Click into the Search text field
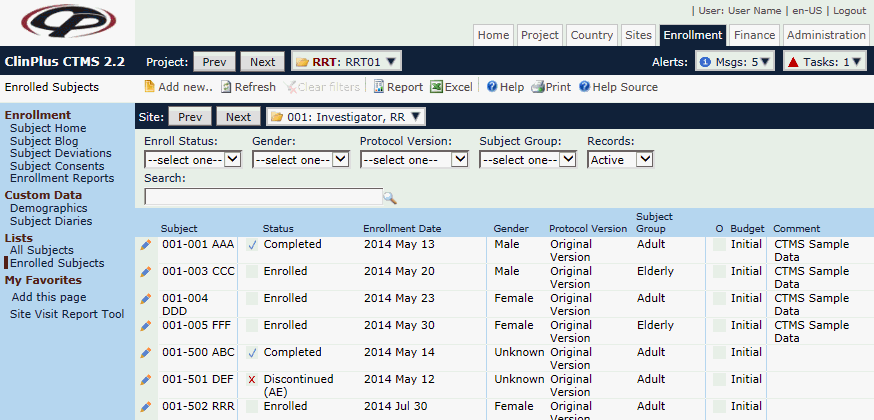Image resolution: width=874 pixels, height=420 pixels. tap(263, 197)
